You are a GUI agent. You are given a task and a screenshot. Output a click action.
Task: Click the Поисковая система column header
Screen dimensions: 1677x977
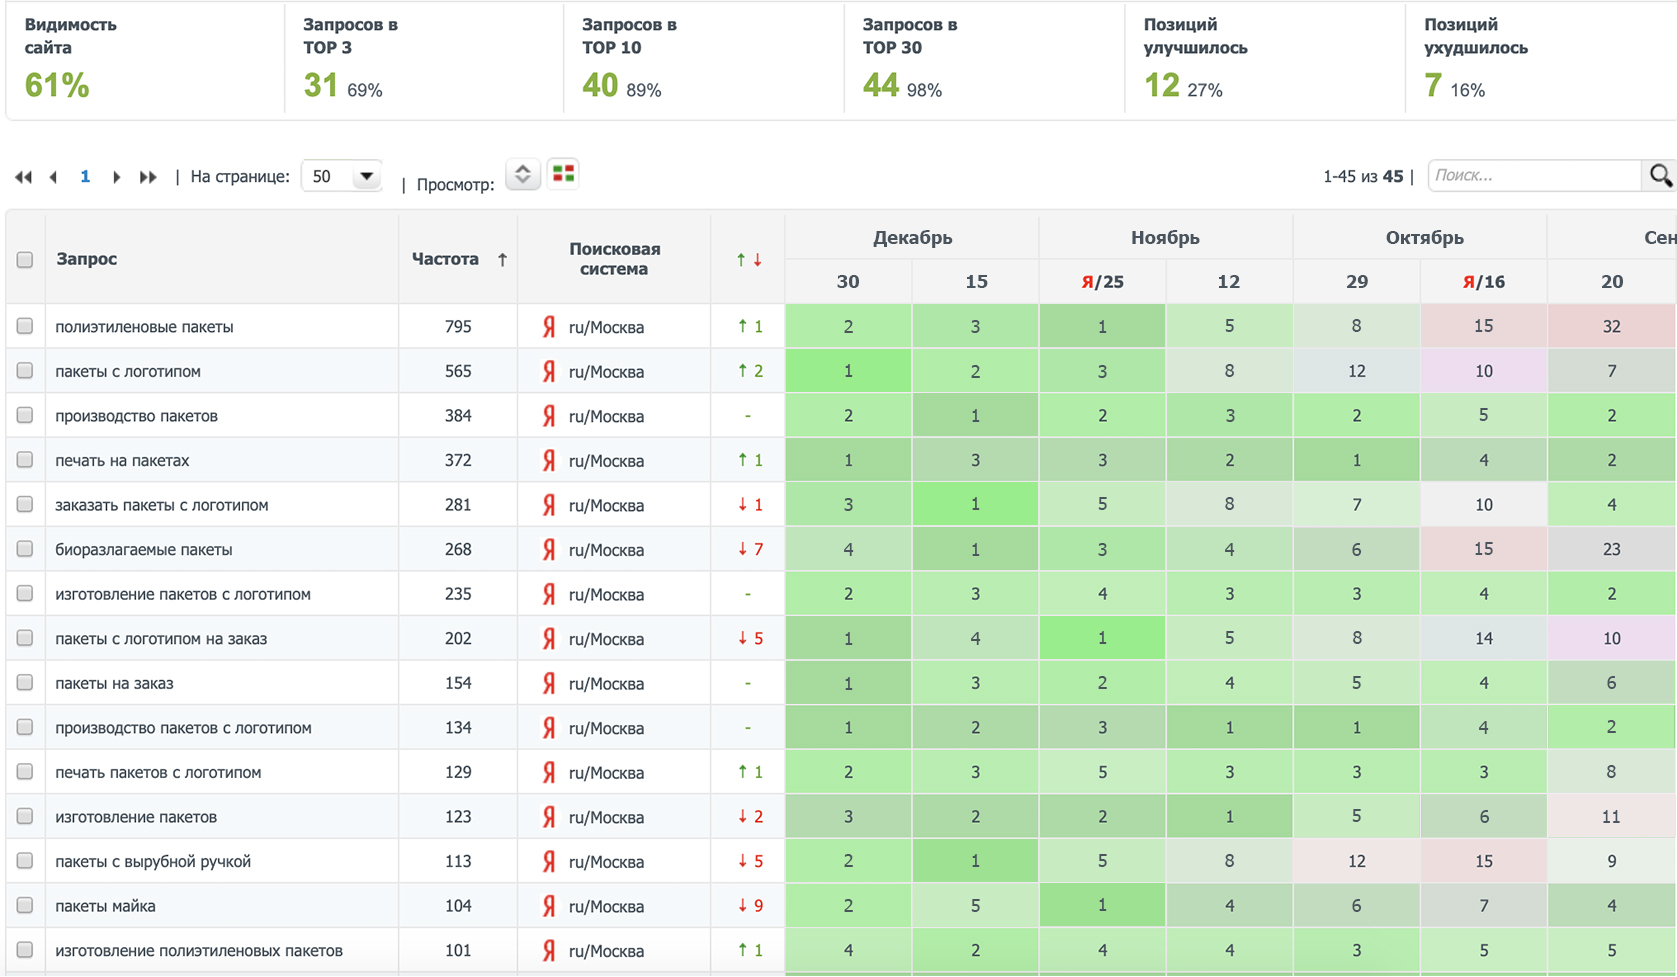pyautogui.click(x=614, y=259)
